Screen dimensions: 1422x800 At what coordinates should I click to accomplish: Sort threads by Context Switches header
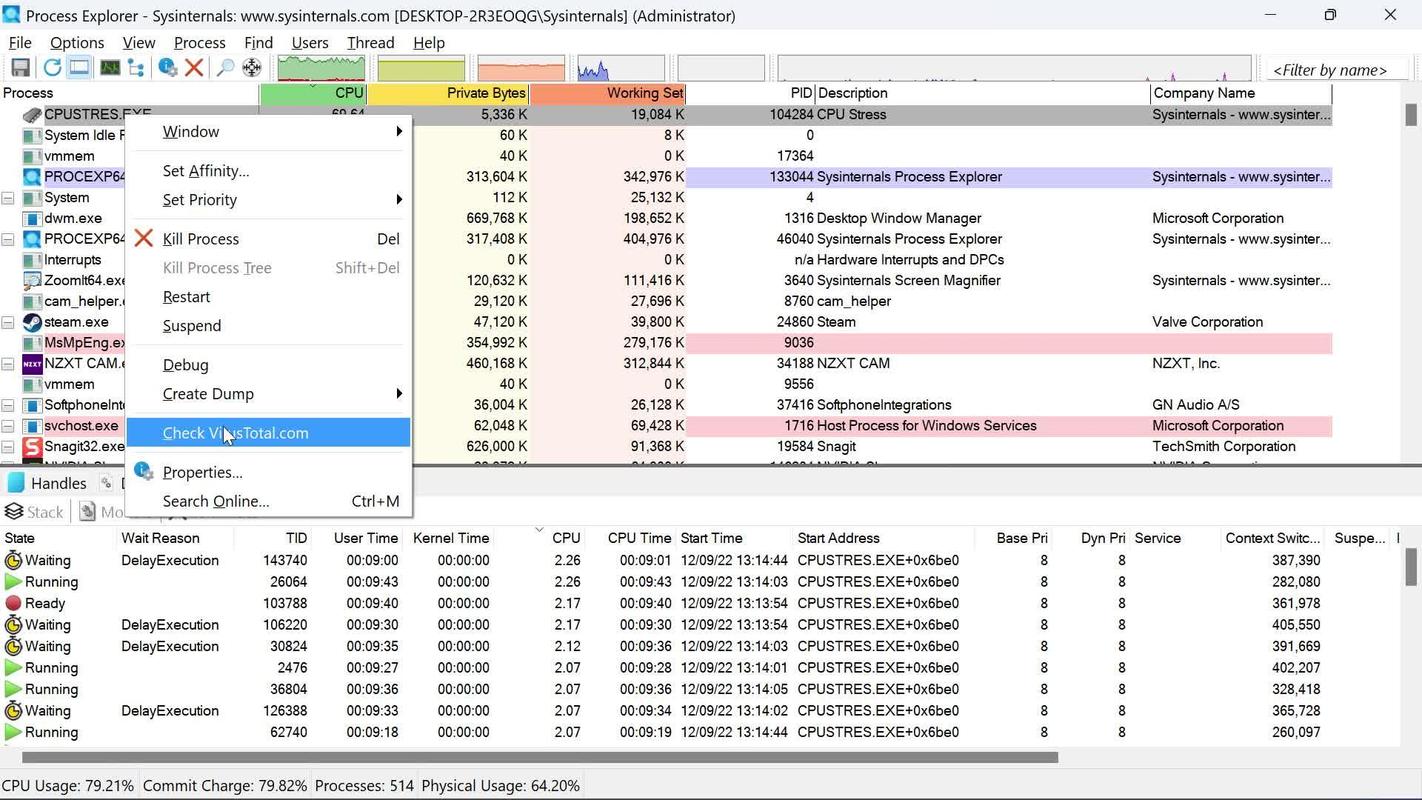coord(1273,538)
